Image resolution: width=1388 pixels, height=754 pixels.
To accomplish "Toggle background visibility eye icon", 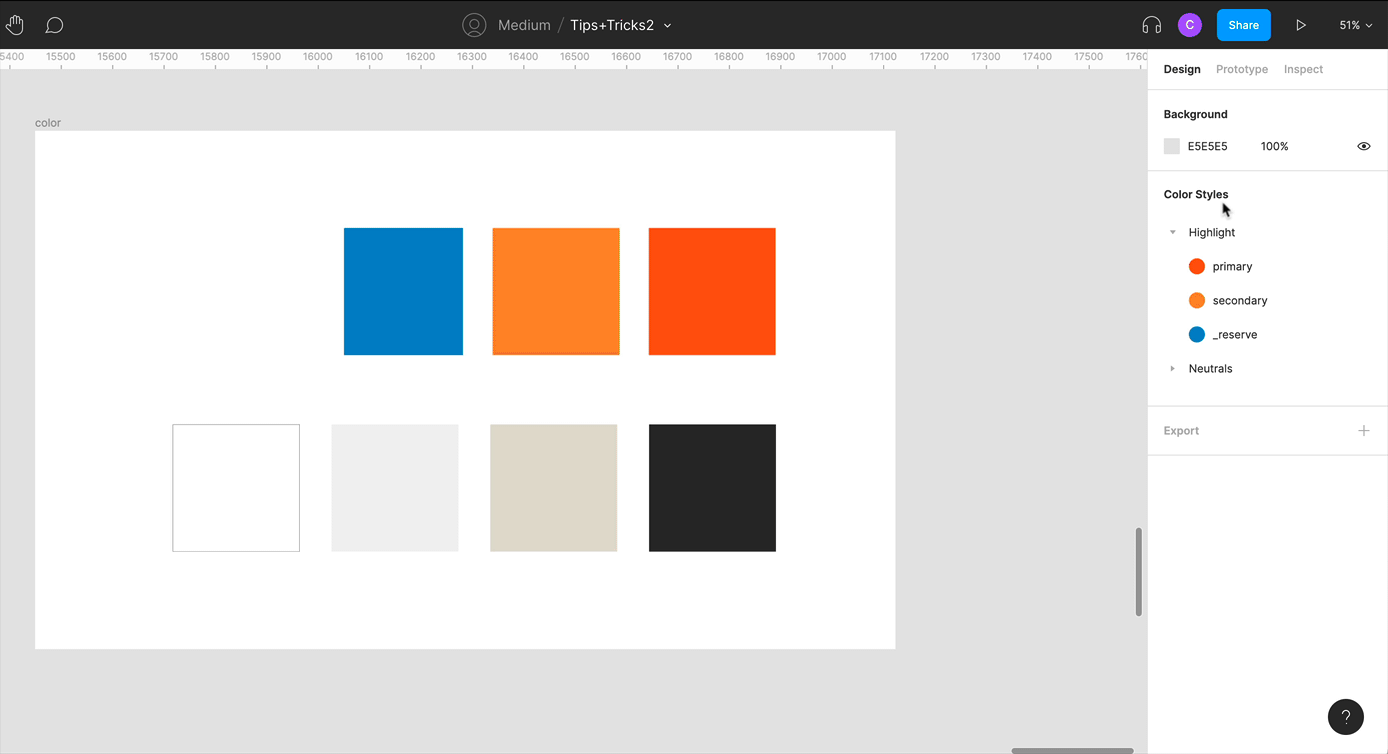I will [1363, 146].
